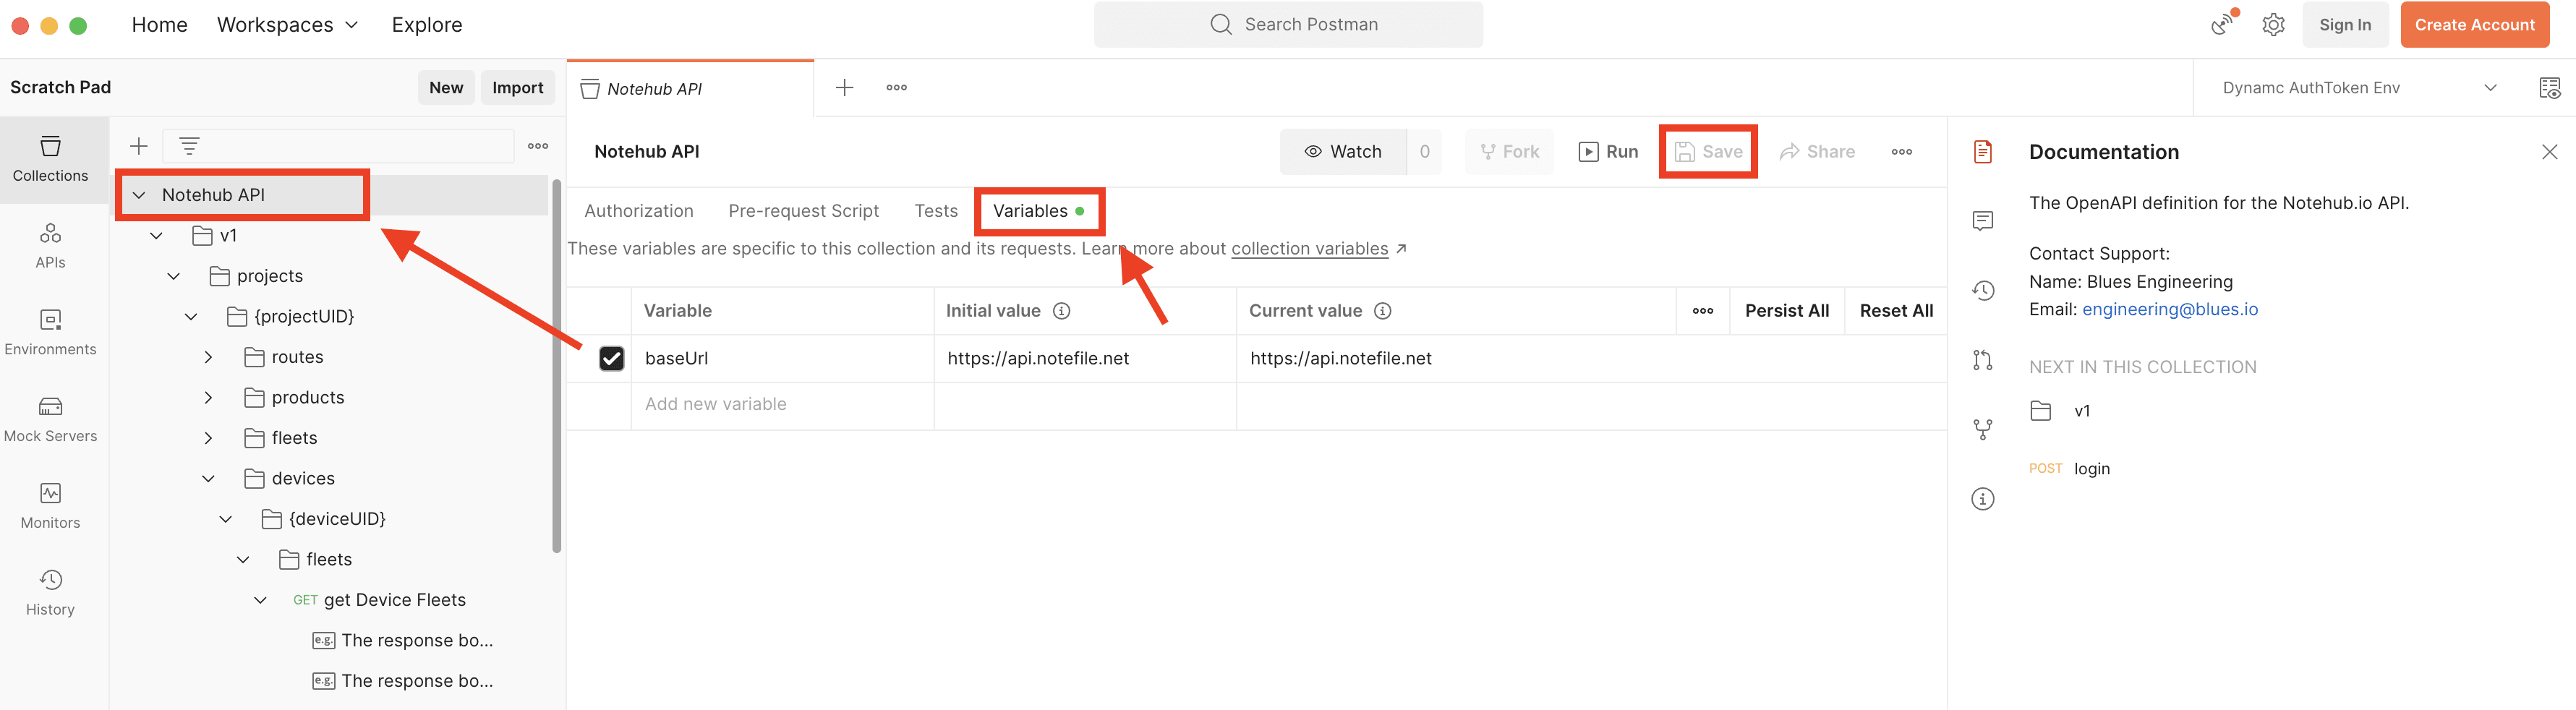Screen dimensions: 2576x710
Task: Close the Documentation panel
Action: click(2549, 152)
